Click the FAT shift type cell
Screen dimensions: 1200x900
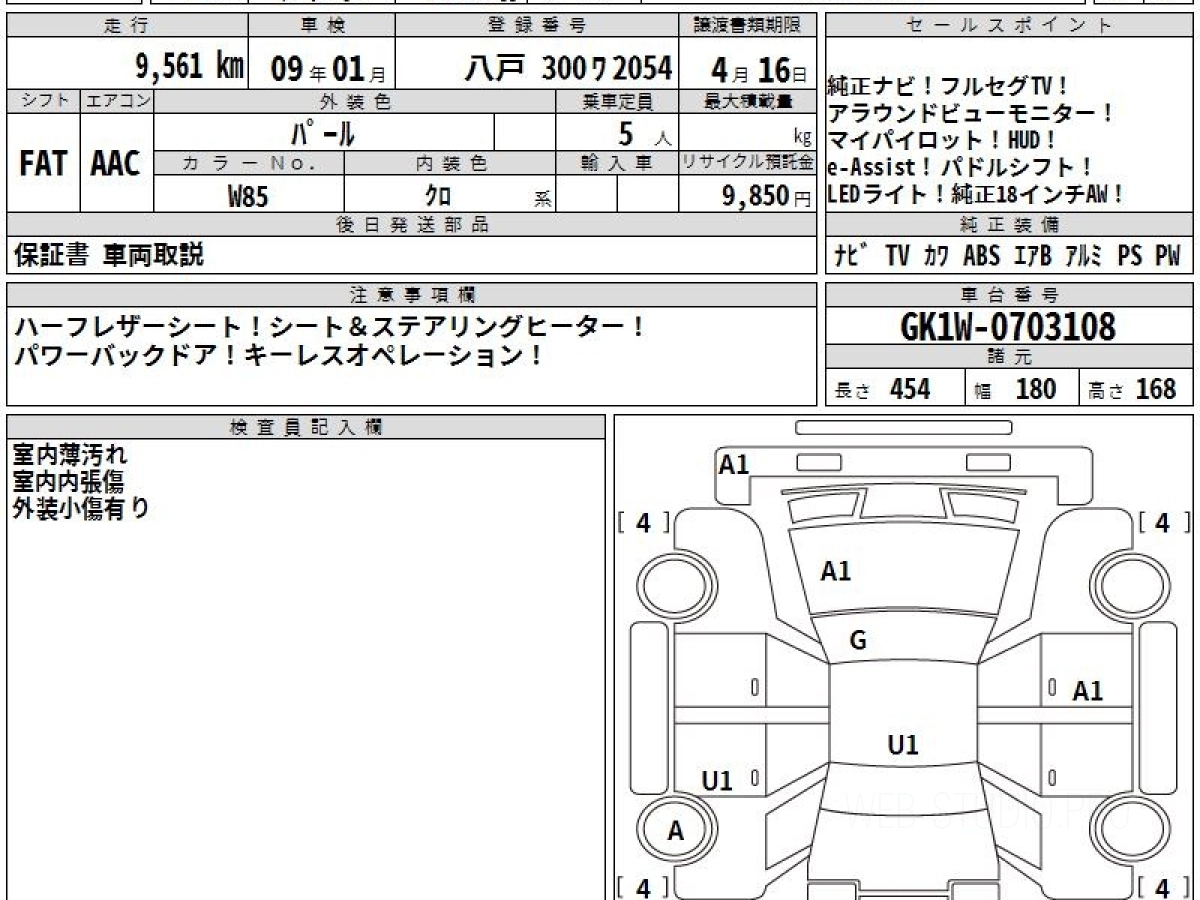coord(43,164)
